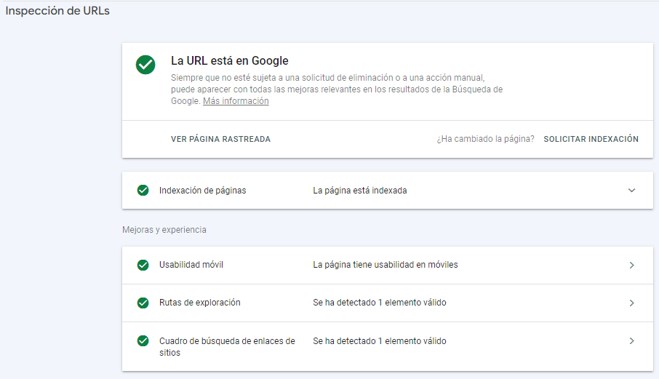Click green check icon next to Rutas de exploración
Image resolution: width=659 pixels, height=379 pixels.
(143, 303)
